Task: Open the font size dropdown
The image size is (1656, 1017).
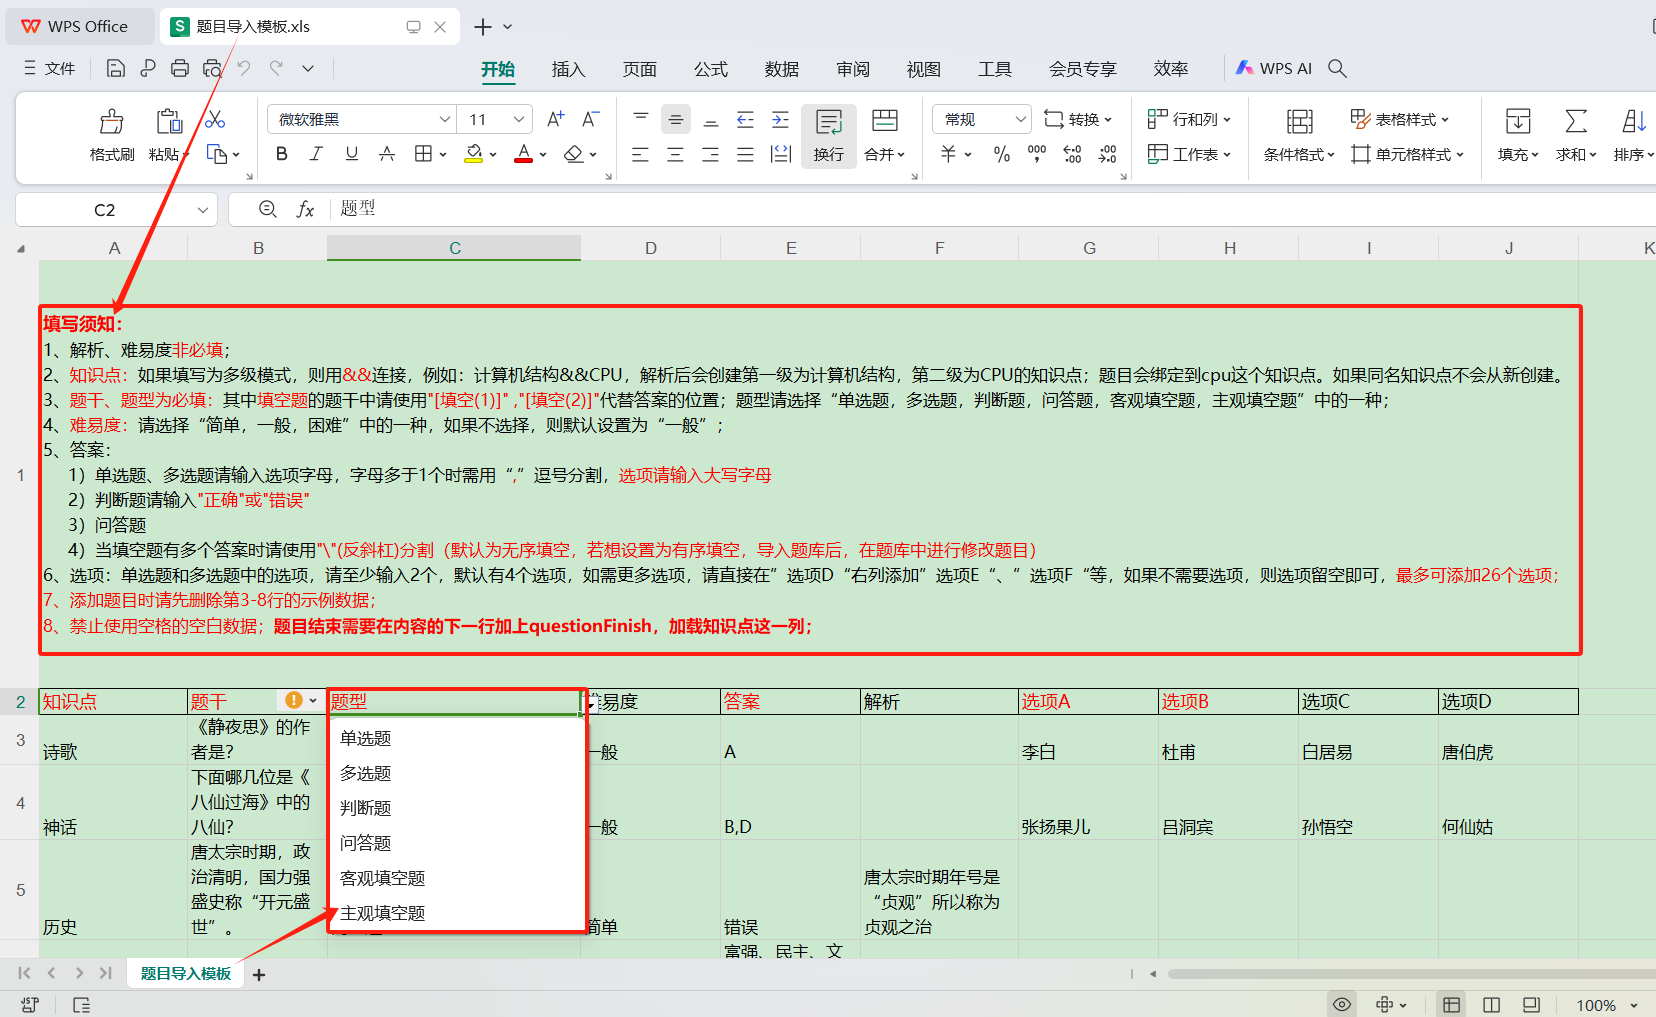Action: 518,120
